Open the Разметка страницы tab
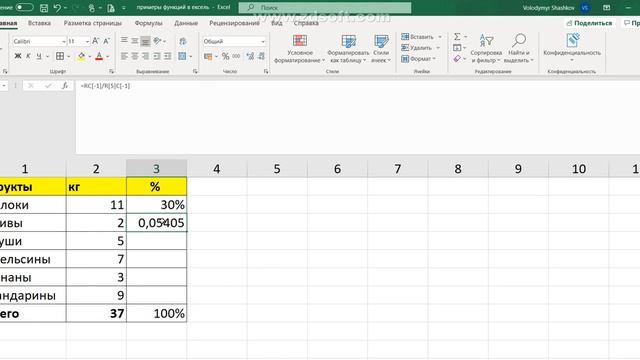The height and width of the screenshot is (360, 640). coord(93,23)
